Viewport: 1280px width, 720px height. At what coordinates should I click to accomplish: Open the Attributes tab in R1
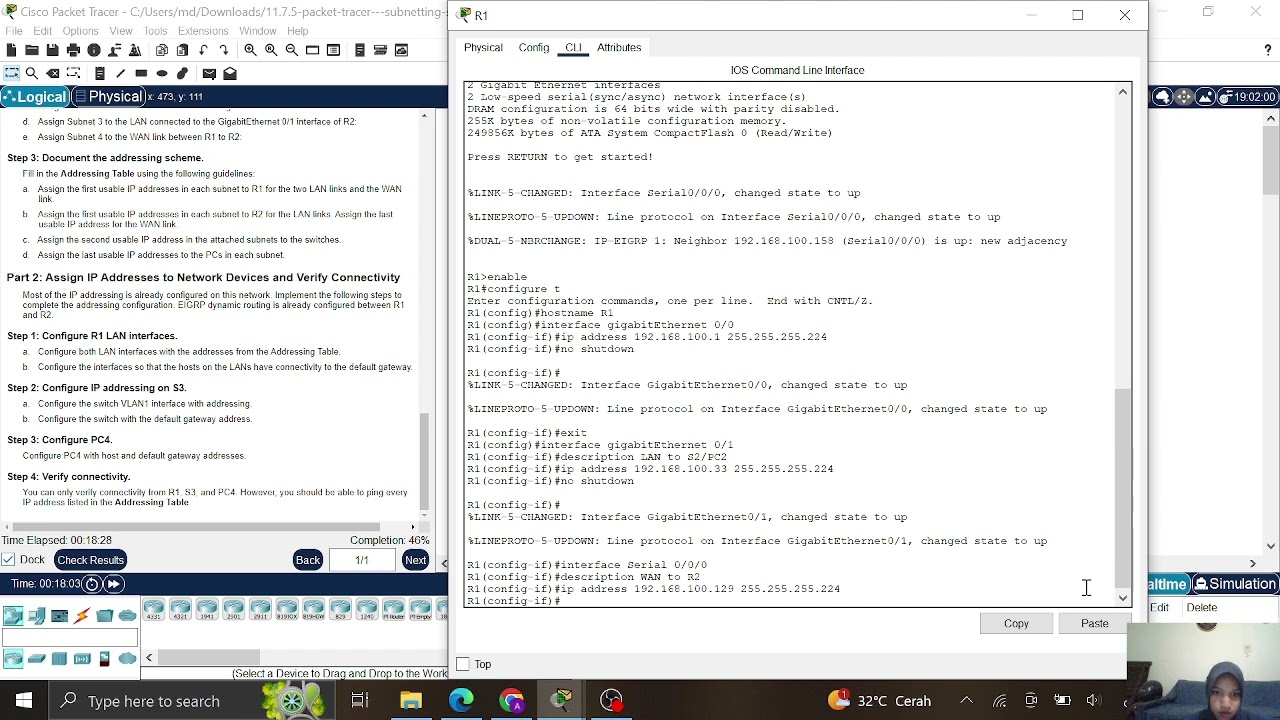619,47
